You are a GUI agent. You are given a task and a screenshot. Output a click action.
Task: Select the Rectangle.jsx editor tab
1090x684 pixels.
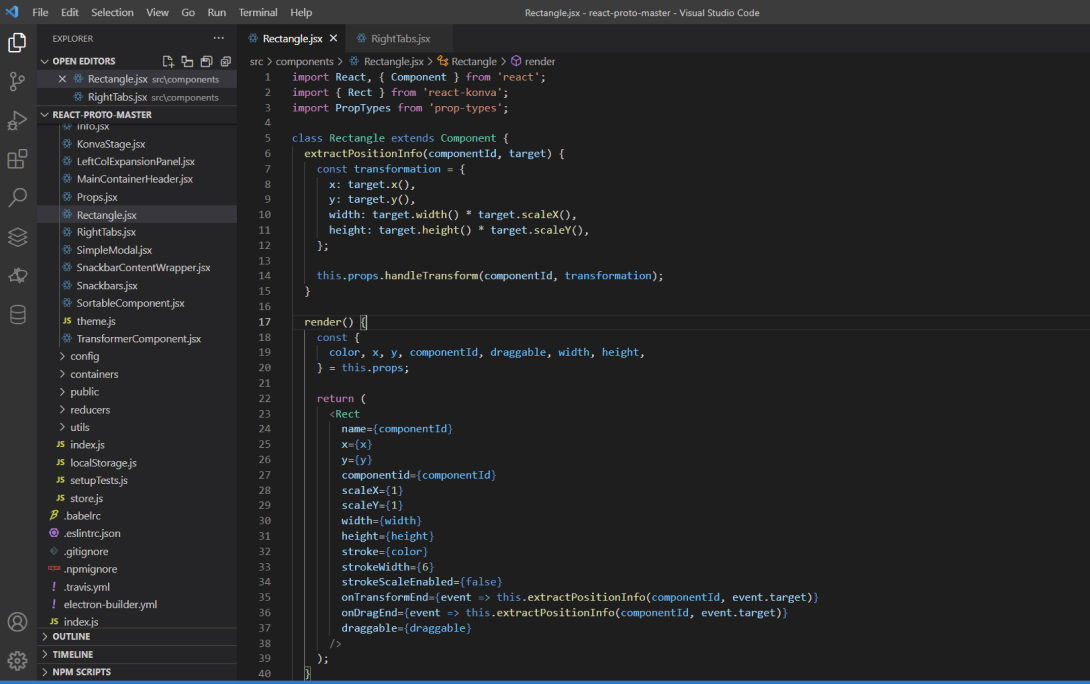[292, 38]
